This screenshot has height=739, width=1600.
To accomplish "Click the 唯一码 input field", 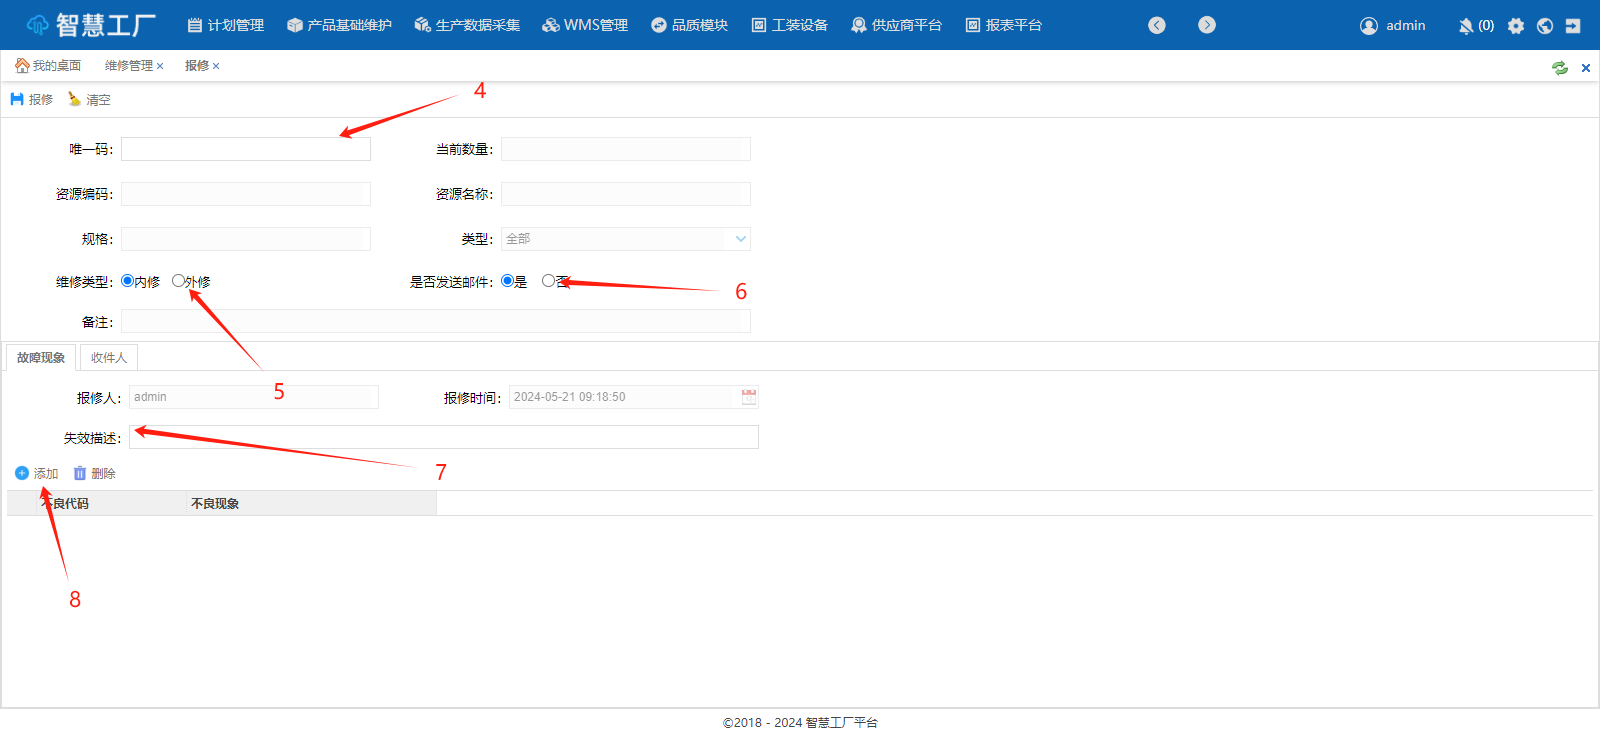I will (x=245, y=149).
